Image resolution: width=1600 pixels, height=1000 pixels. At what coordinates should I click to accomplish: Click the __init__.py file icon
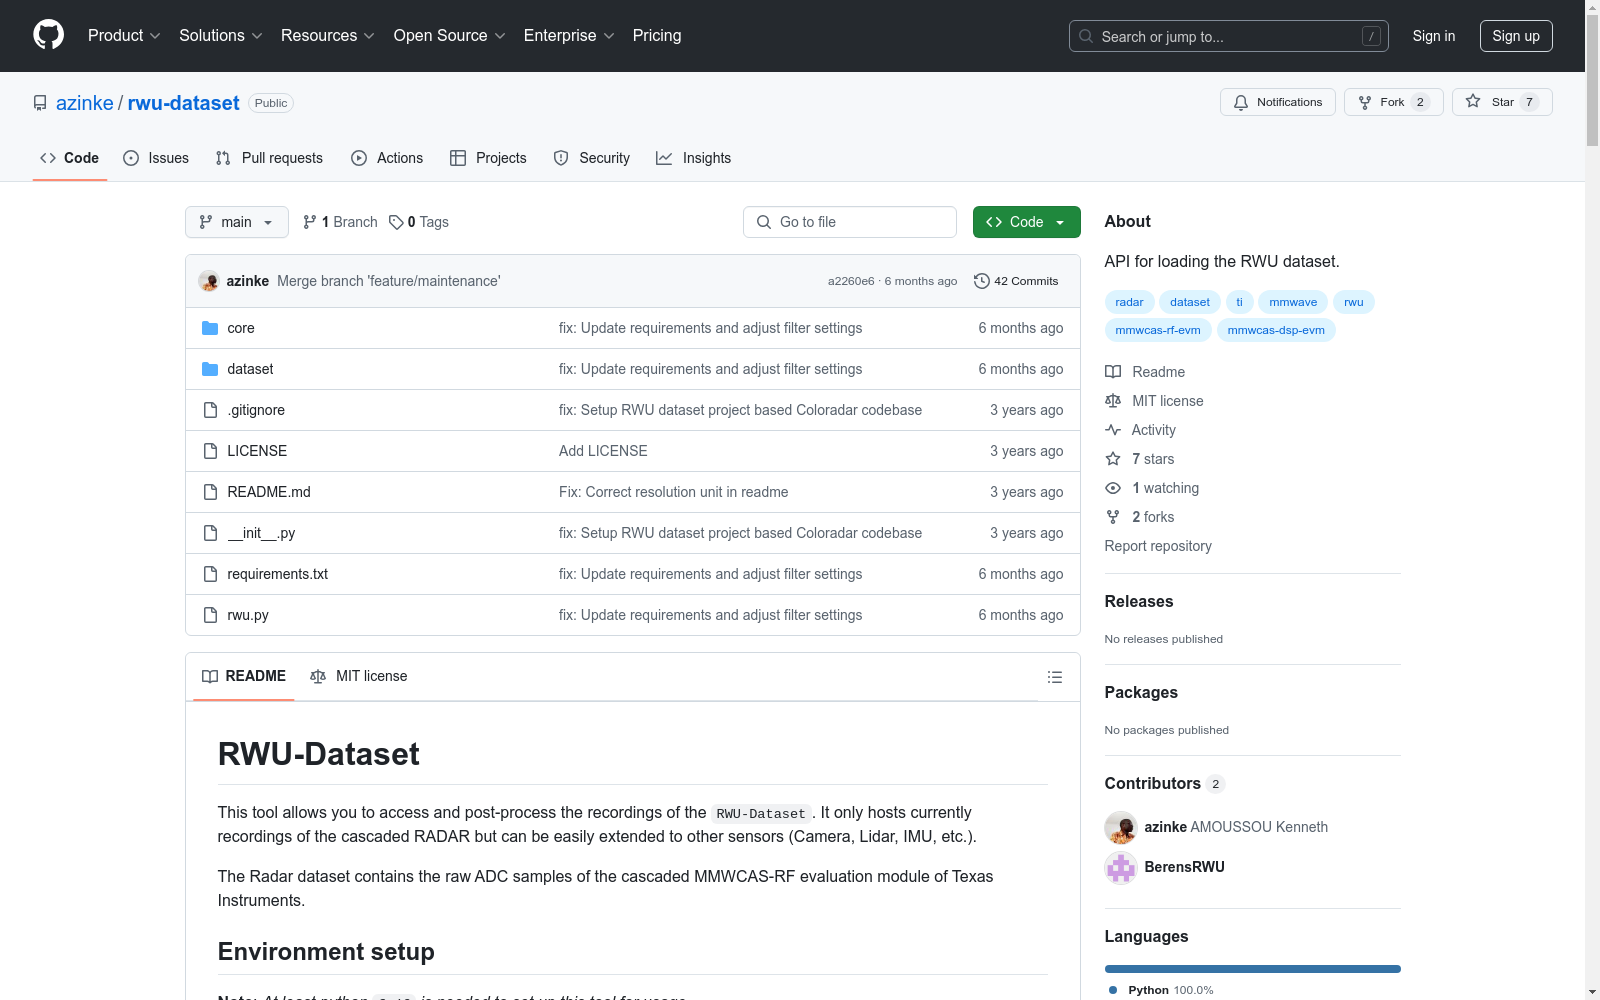point(210,533)
